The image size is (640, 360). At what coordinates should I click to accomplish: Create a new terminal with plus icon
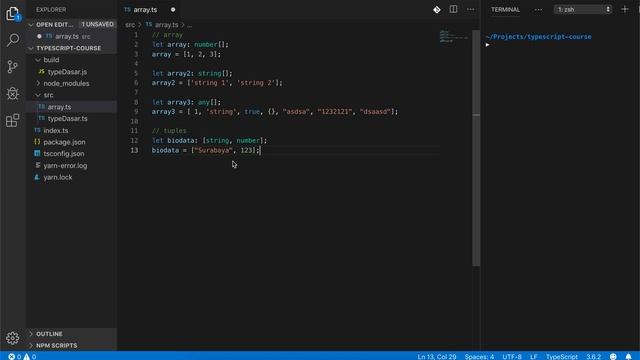coord(625,9)
